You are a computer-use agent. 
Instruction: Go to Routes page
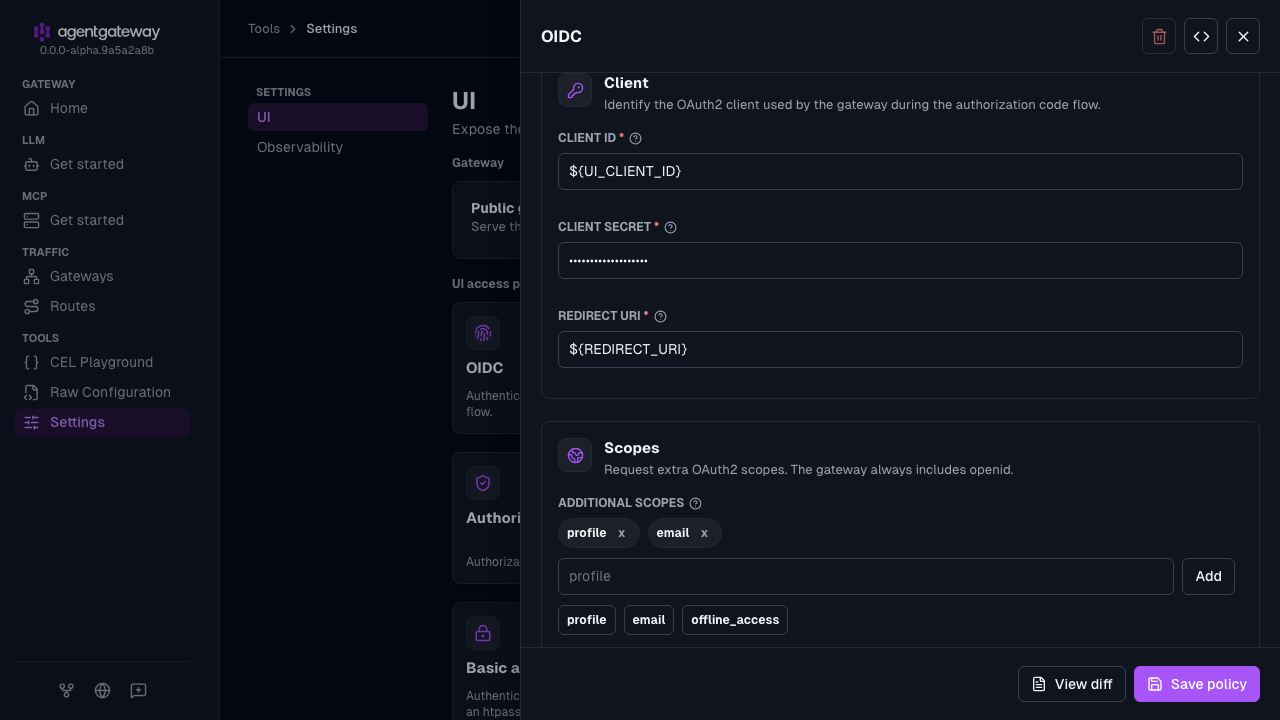[102, 306]
